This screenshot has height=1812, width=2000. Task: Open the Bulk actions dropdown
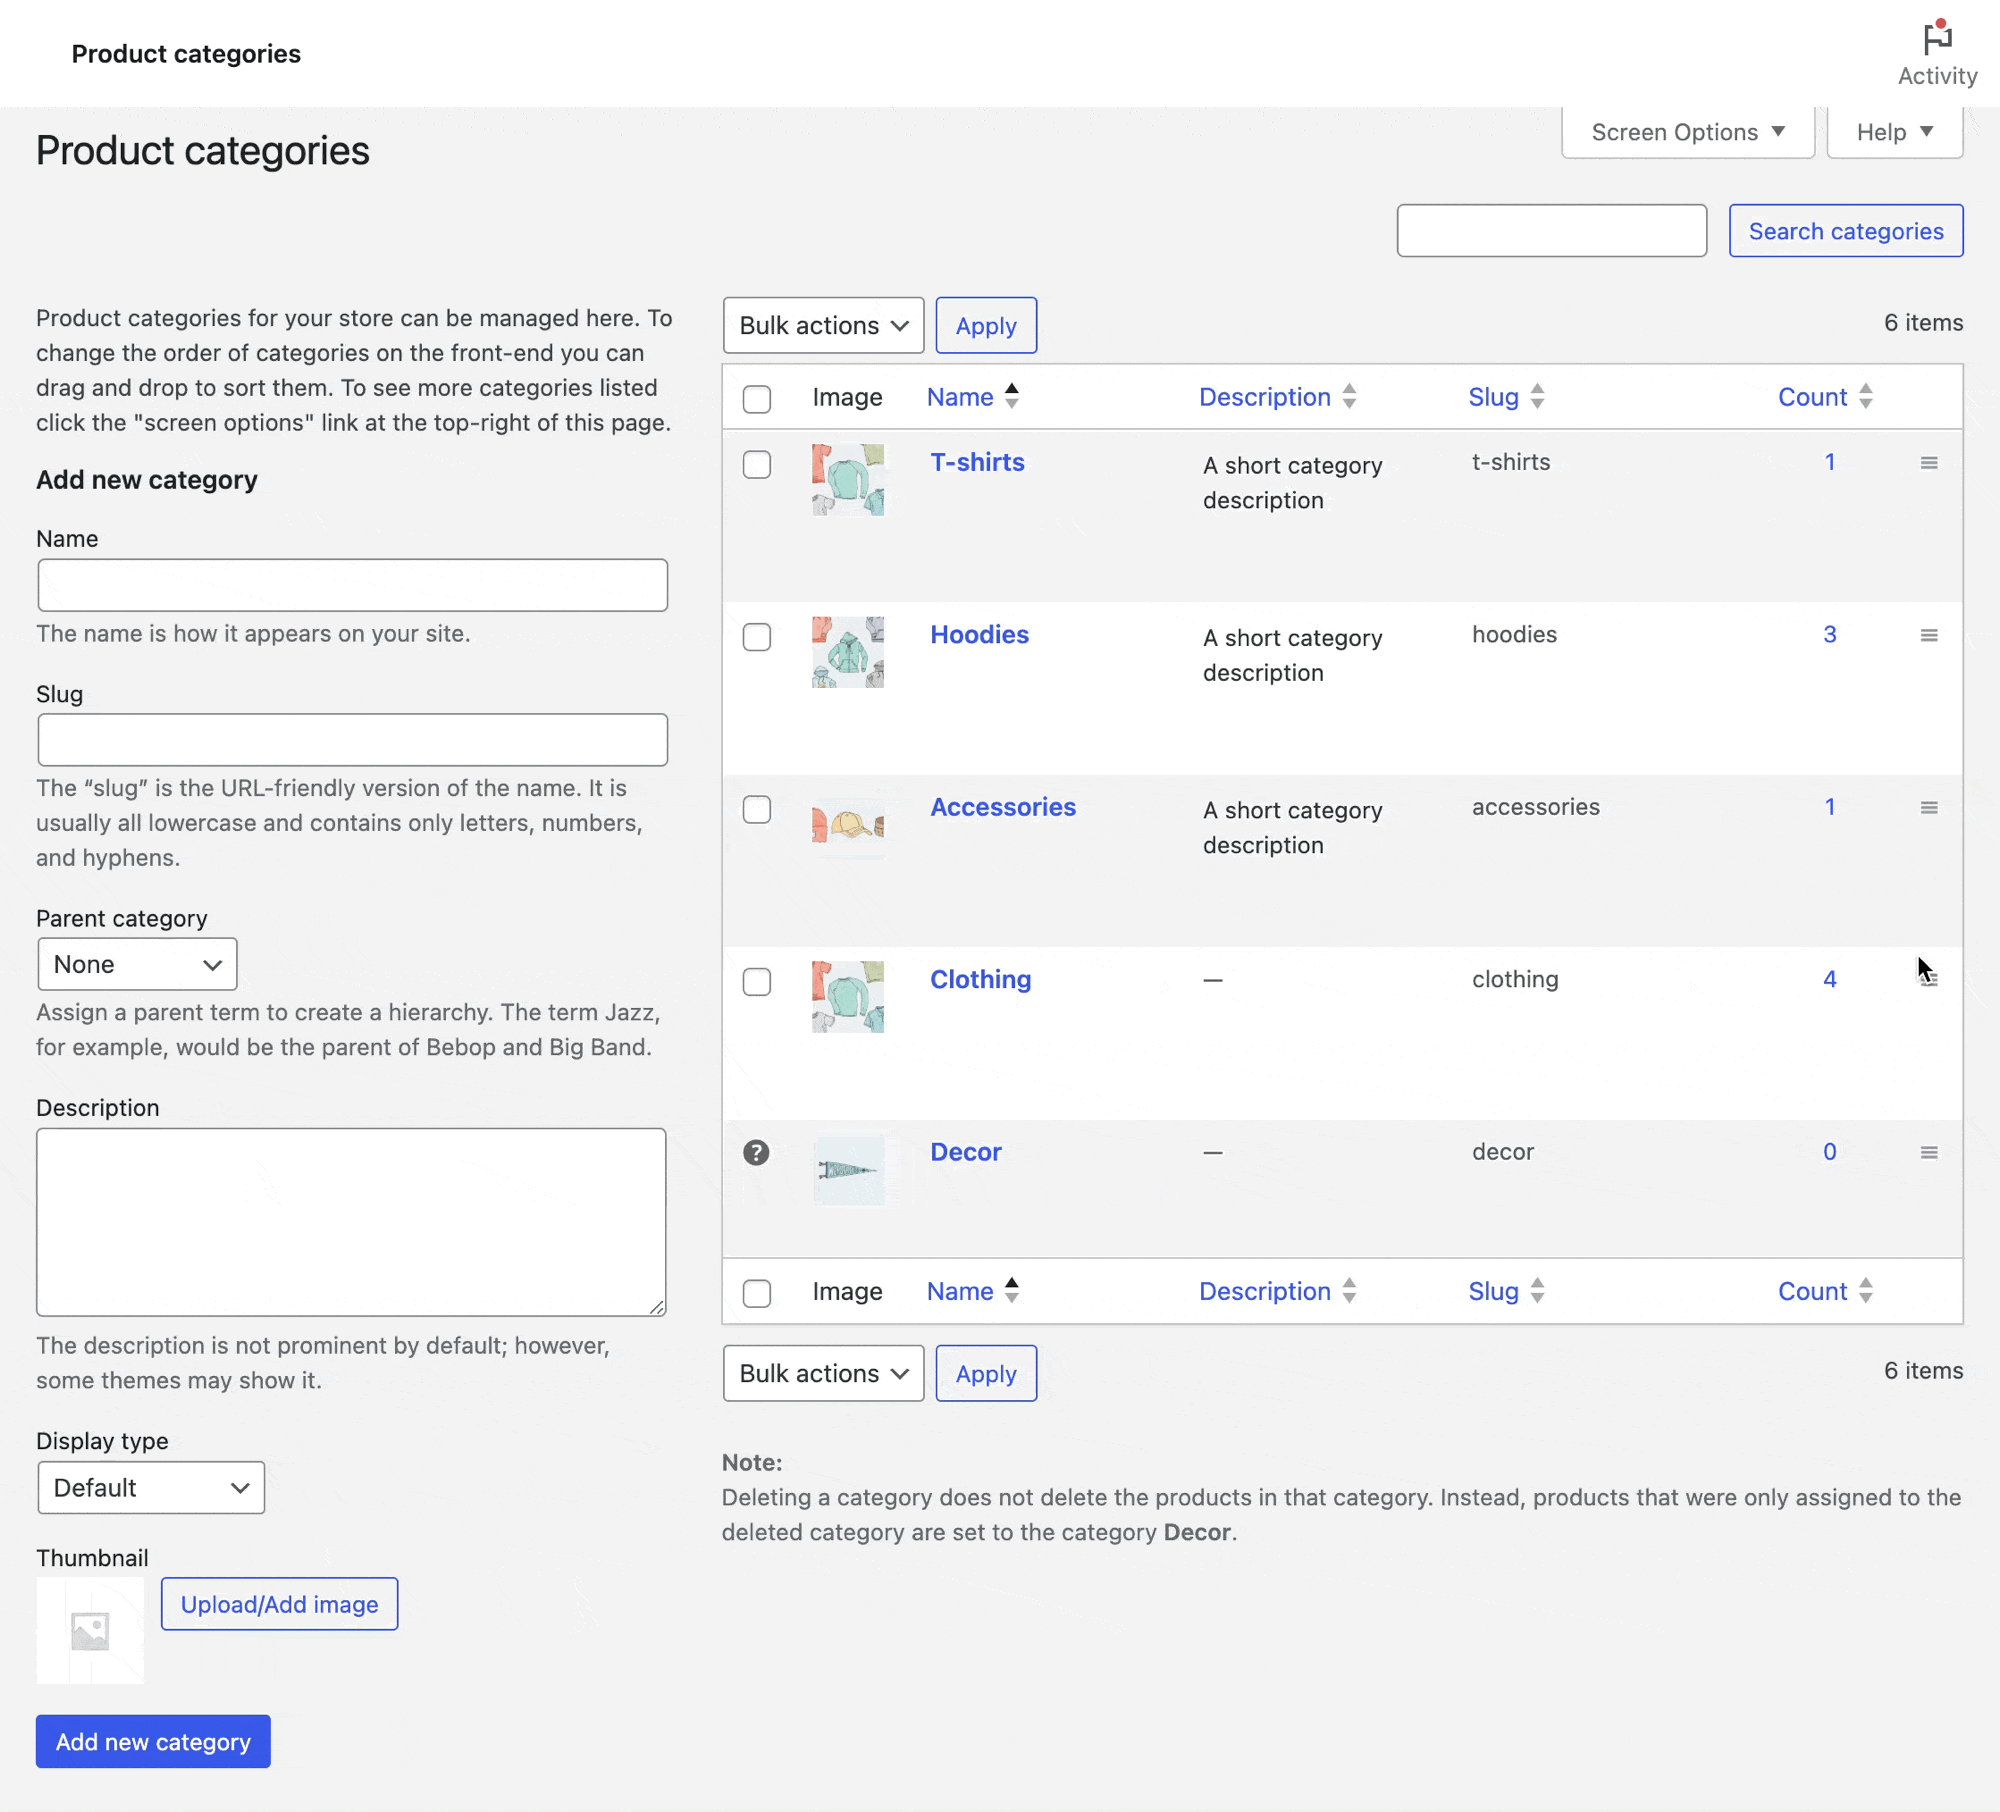[823, 325]
